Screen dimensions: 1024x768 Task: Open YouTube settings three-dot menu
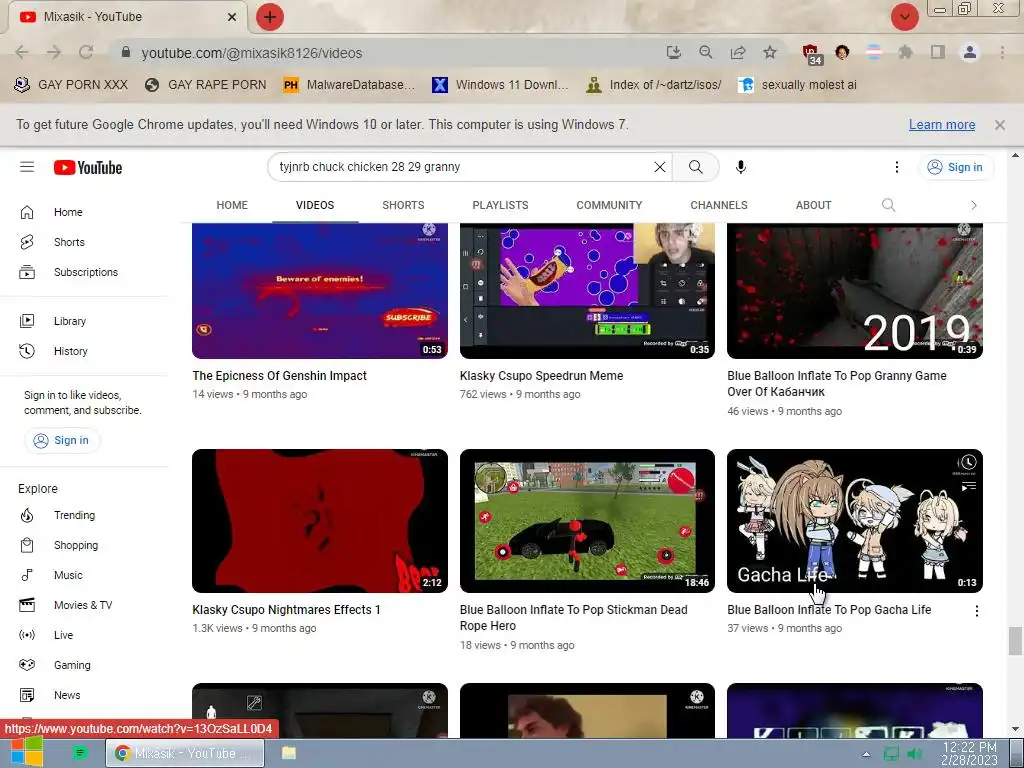pyautogui.click(x=897, y=167)
